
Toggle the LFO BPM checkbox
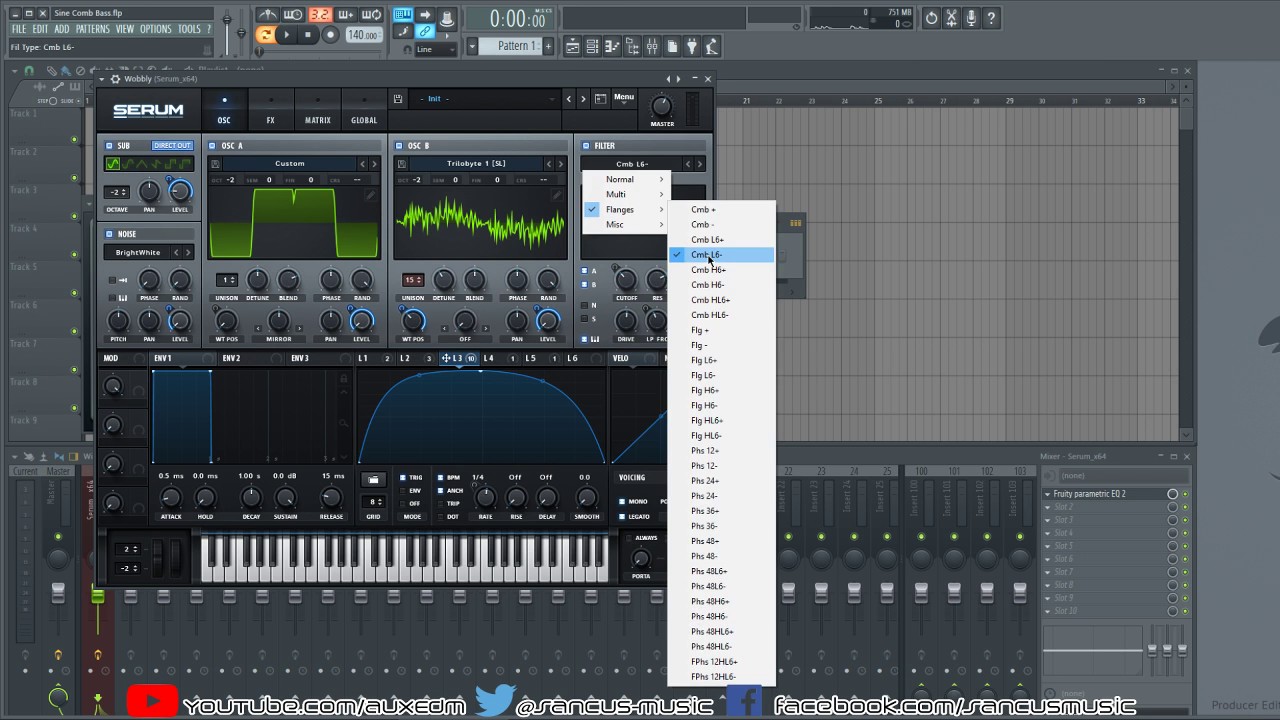[x=441, y=478]
